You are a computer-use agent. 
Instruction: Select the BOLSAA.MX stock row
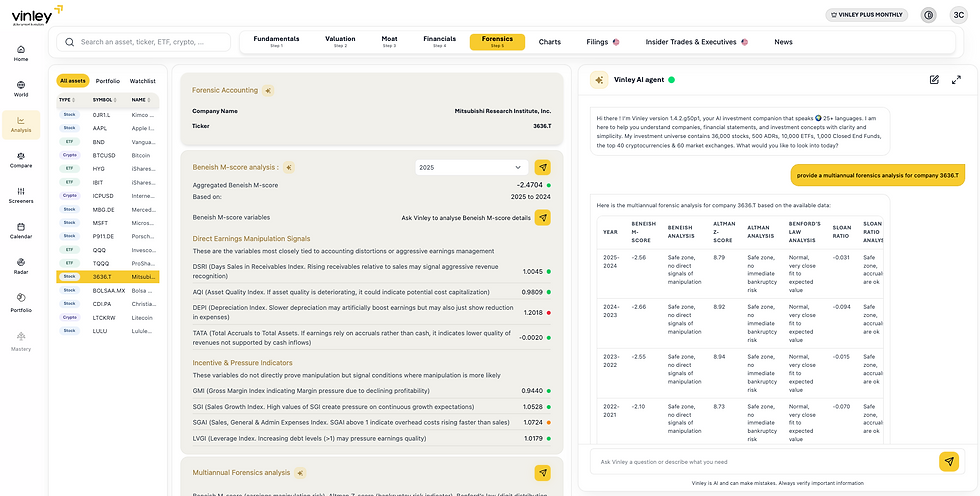108,290
